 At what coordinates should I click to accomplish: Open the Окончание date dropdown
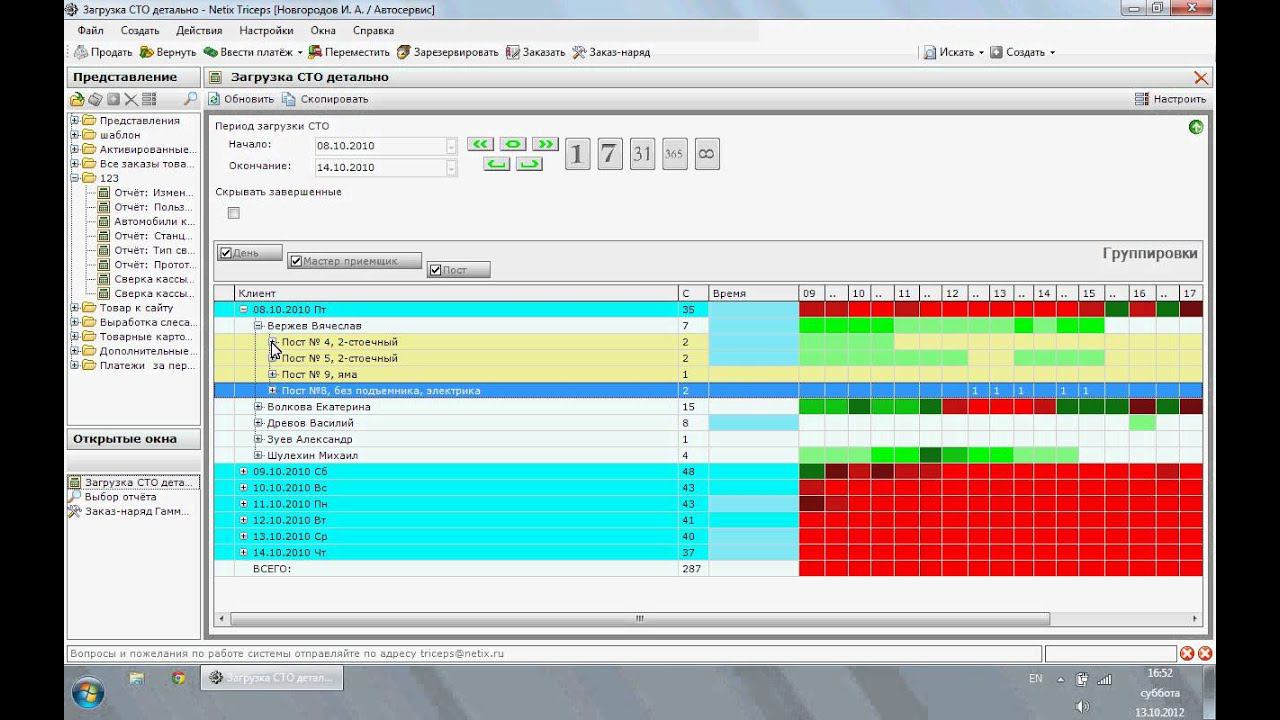pyautogui.click(x=452, y=167)
